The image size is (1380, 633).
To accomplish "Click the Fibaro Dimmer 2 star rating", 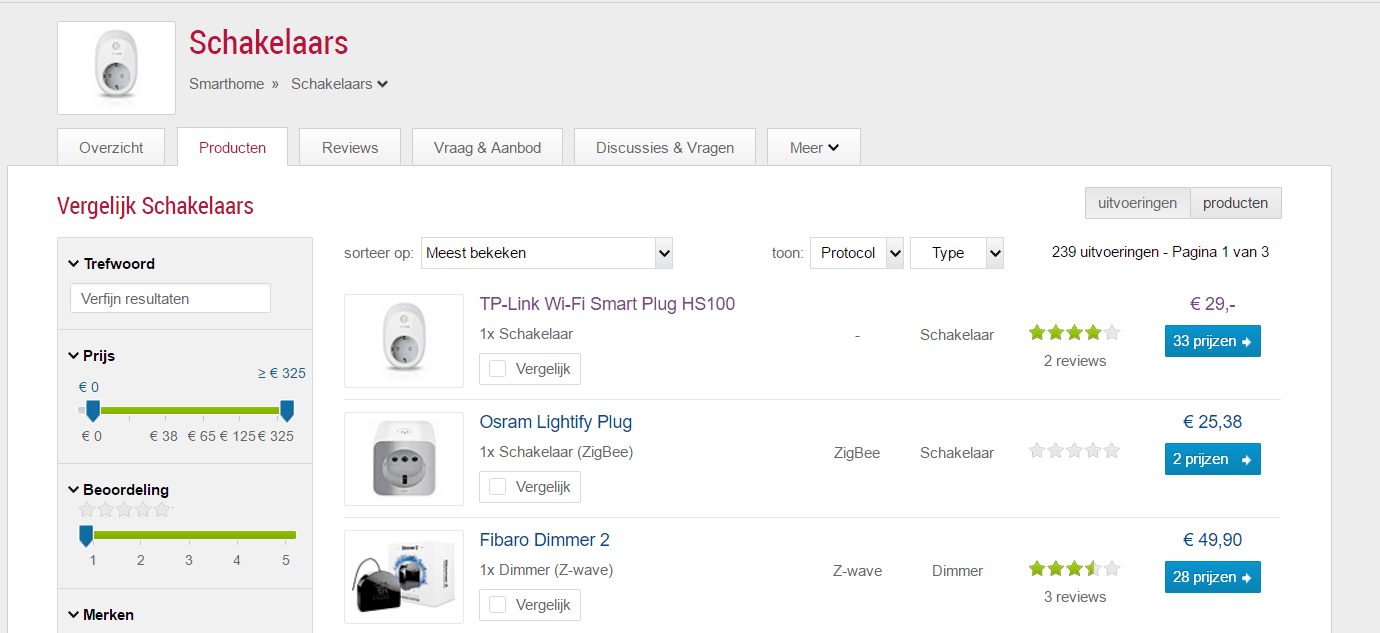I will (x=1075, y=569).
